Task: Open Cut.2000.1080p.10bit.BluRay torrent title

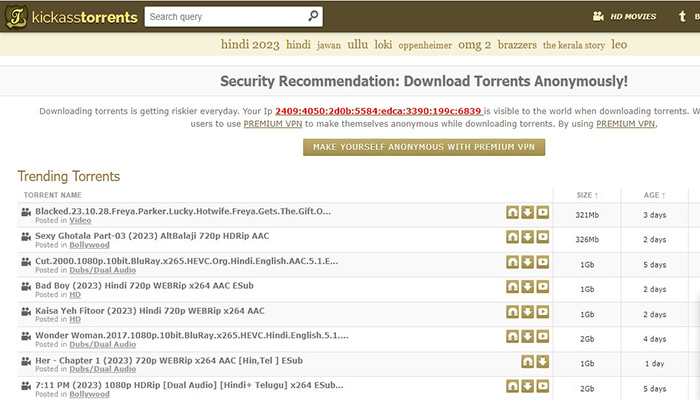Action: [x=187, y=261]
